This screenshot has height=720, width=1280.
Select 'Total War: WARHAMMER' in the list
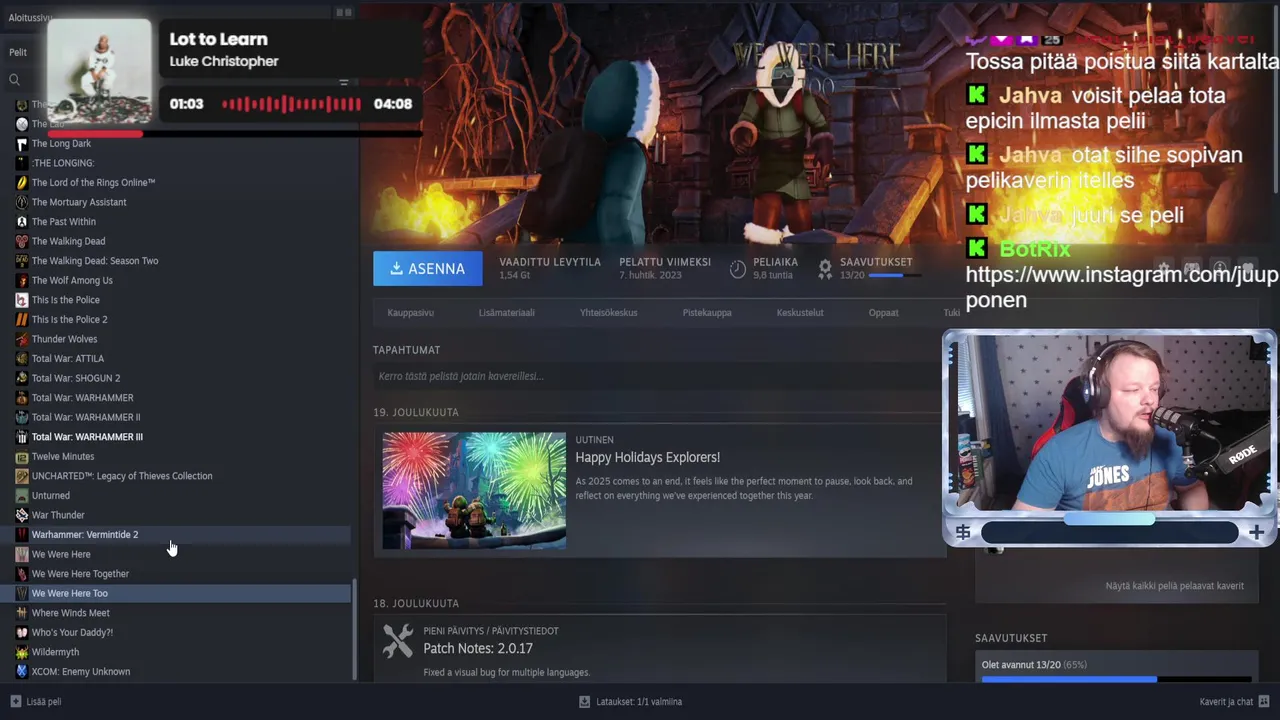82,398
